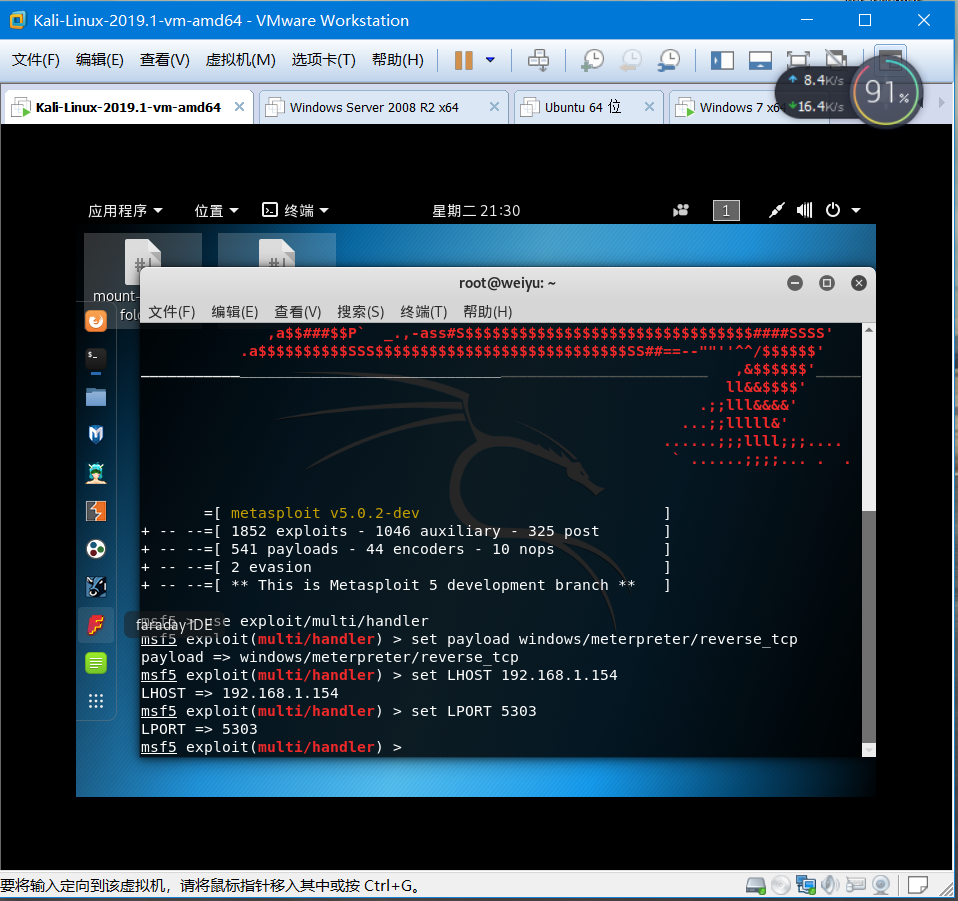The image size is (958, 901).
Task: Close the Kali-Linux-2019.1-vm-amd64 tab
Action: 240,107
